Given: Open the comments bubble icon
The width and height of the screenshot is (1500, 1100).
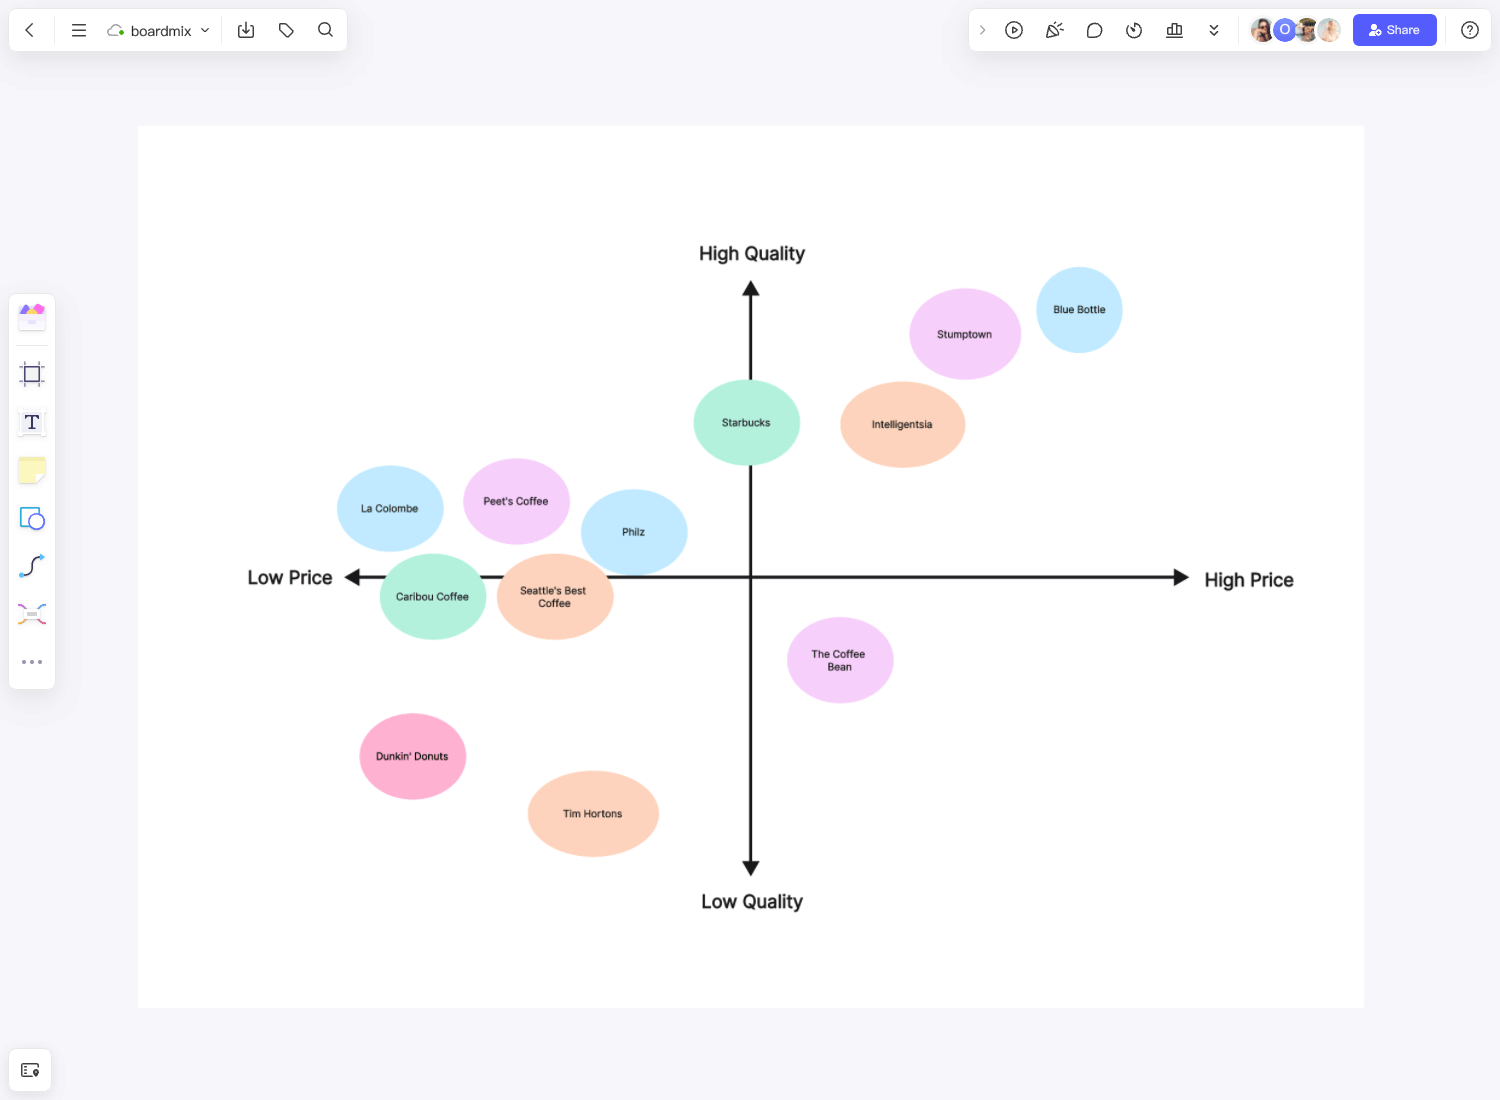Looking at the screenshot, I should (x=1094, y=30).
